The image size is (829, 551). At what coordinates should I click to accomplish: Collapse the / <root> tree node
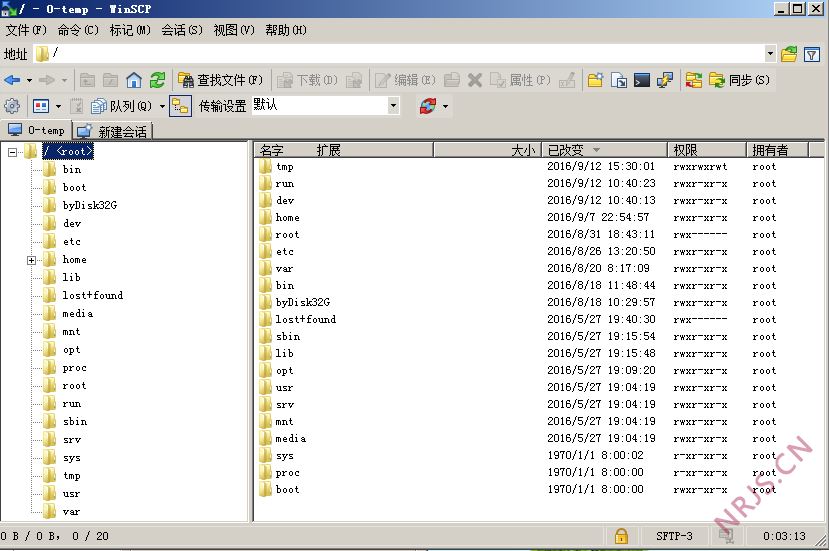point(12,152)
